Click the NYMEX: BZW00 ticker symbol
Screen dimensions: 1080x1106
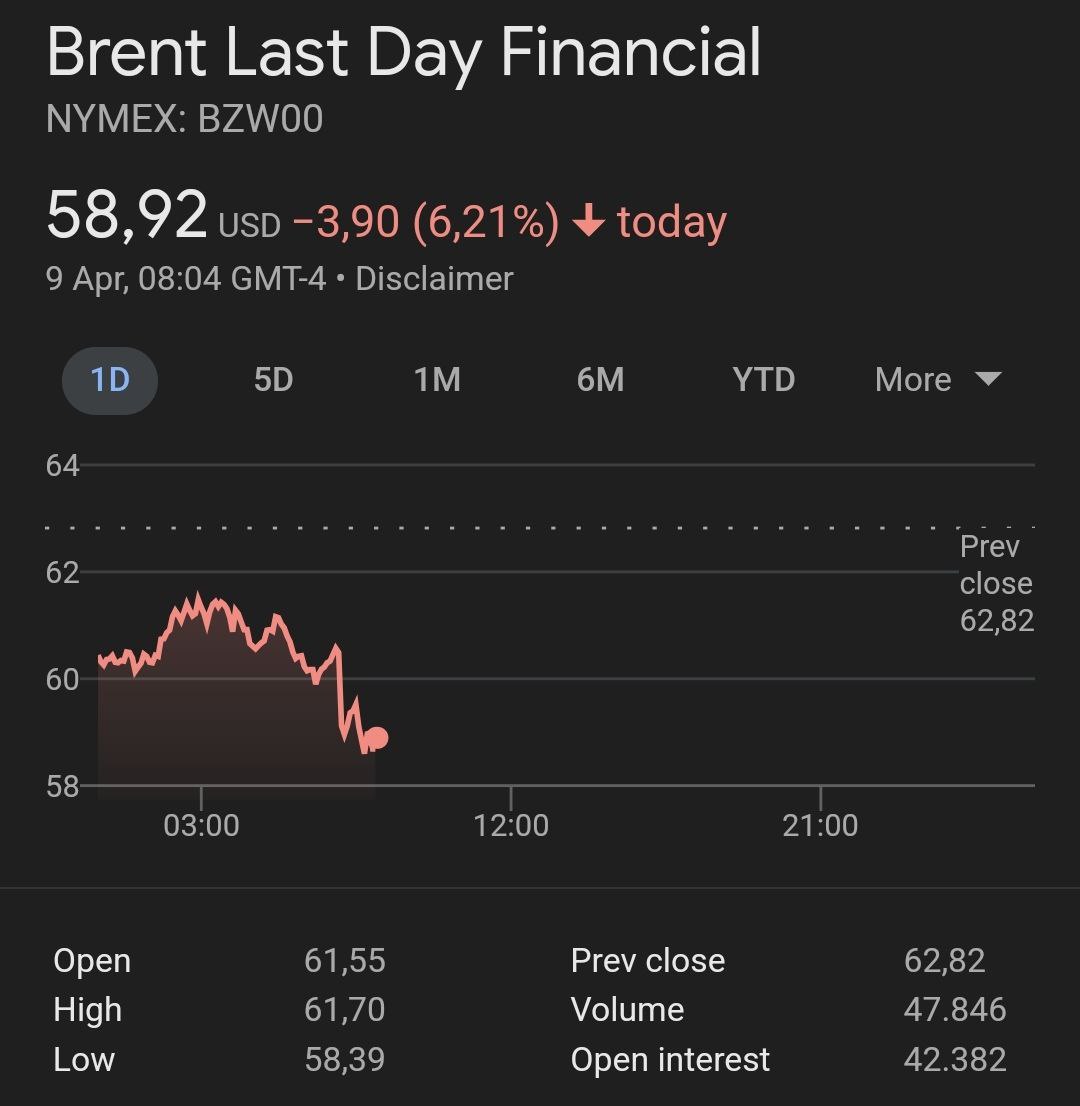pos(184,119)
